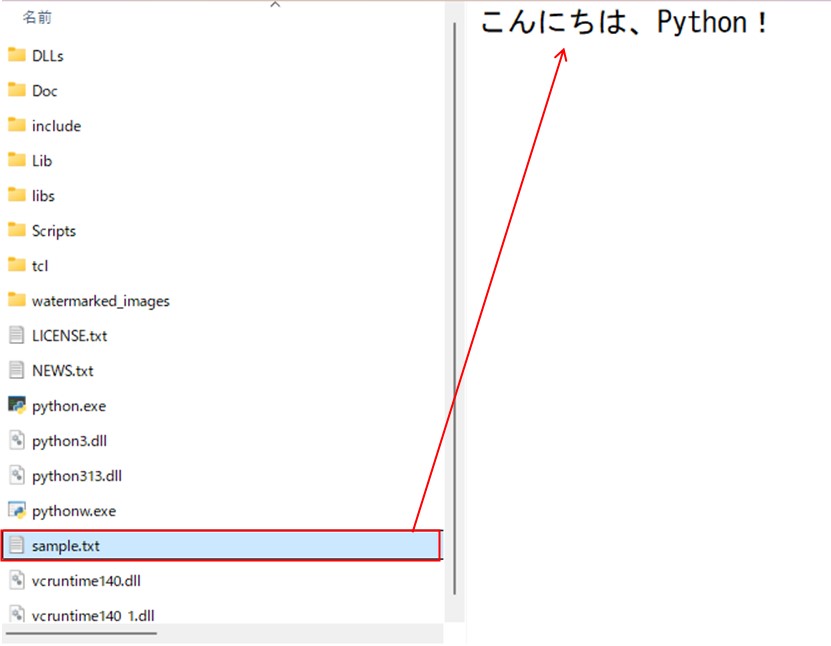The width and height of the screenshot is (831, 646).
Task: Select the sample.txt file icon
Action: click(16, 546)
